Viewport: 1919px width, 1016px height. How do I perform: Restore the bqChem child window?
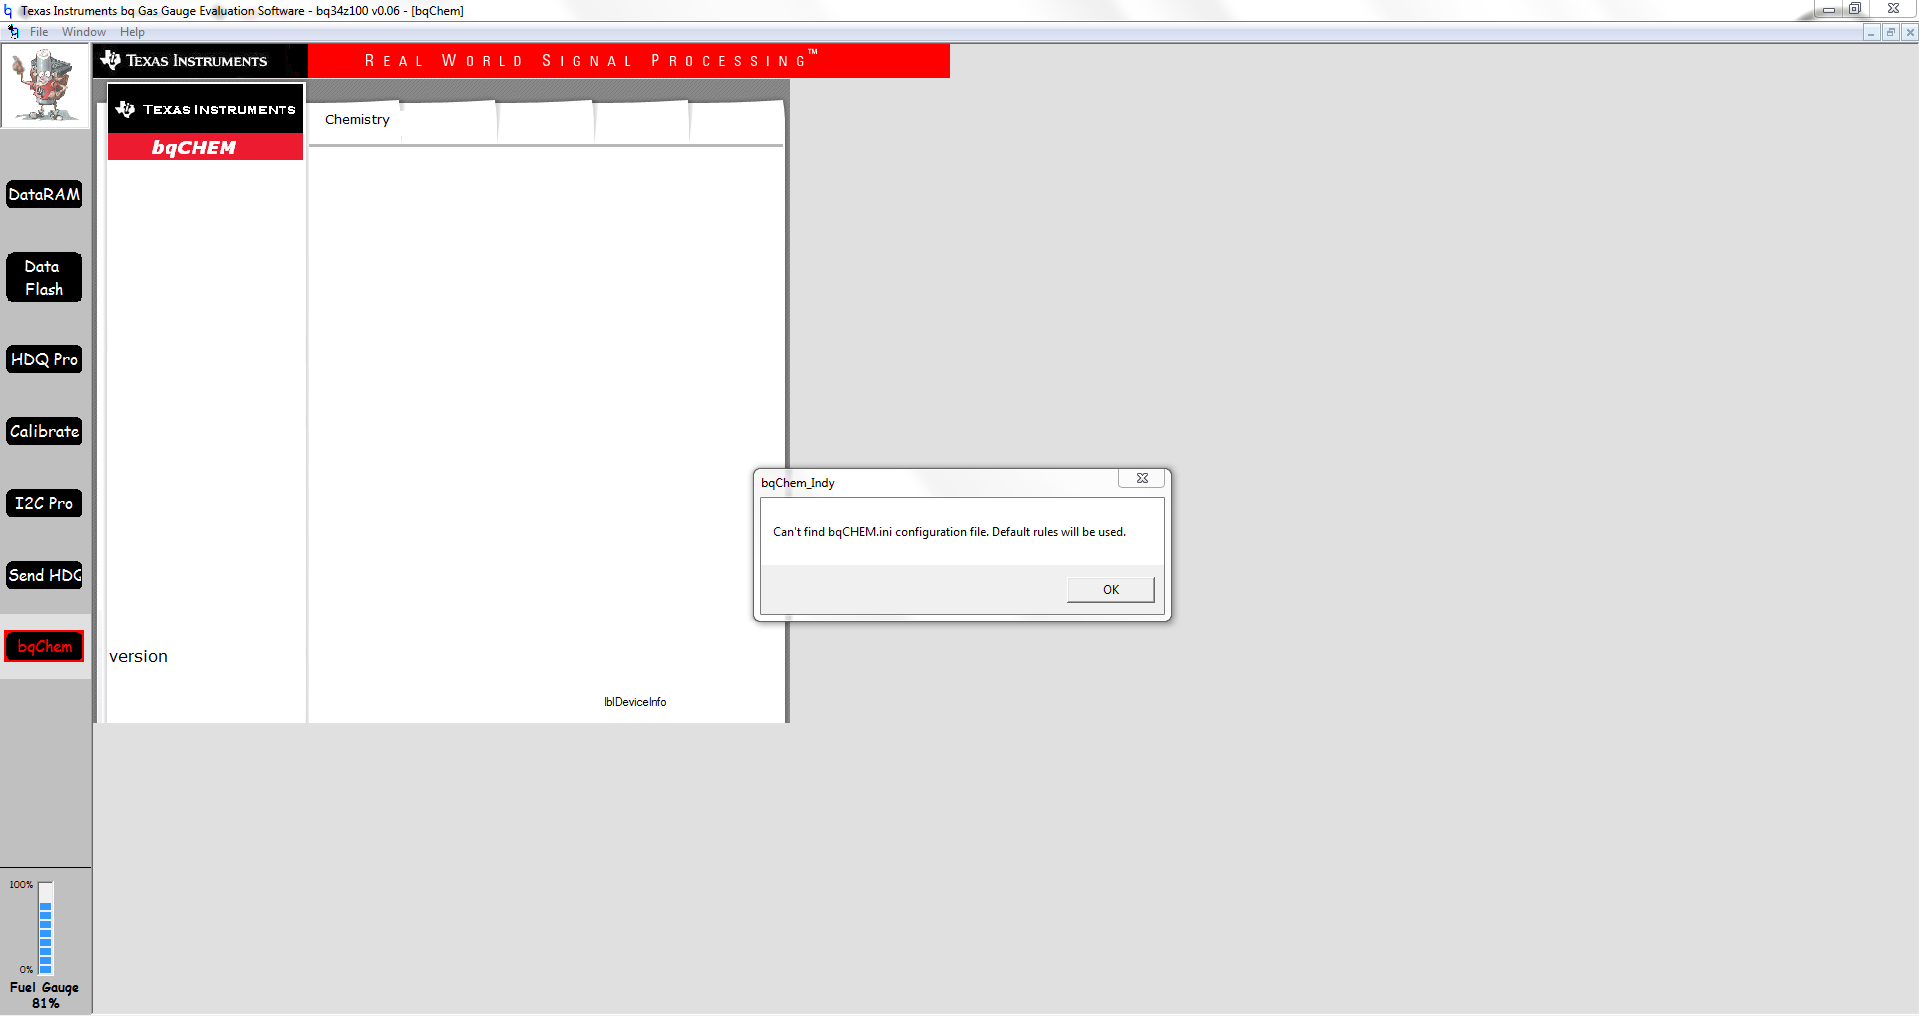point(1890,32)
